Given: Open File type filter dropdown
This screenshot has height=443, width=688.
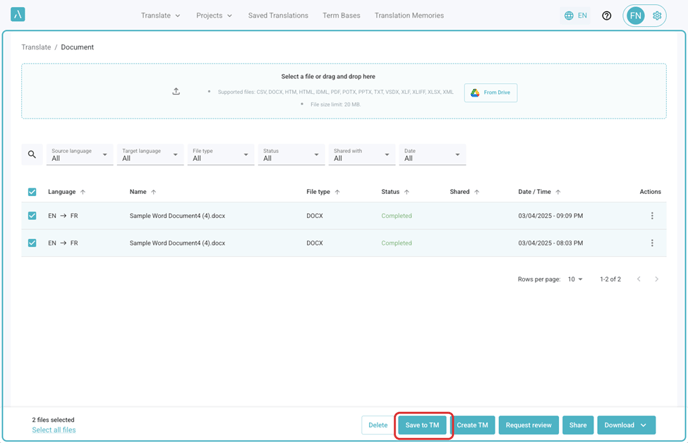Looking at the screenshot, I should (x=221, y=154).
